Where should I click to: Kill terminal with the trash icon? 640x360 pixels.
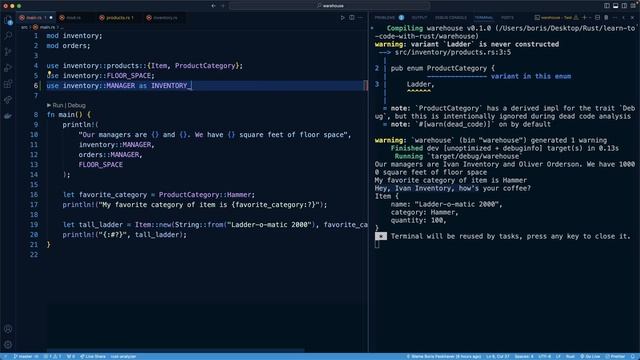tap(606, 18)
